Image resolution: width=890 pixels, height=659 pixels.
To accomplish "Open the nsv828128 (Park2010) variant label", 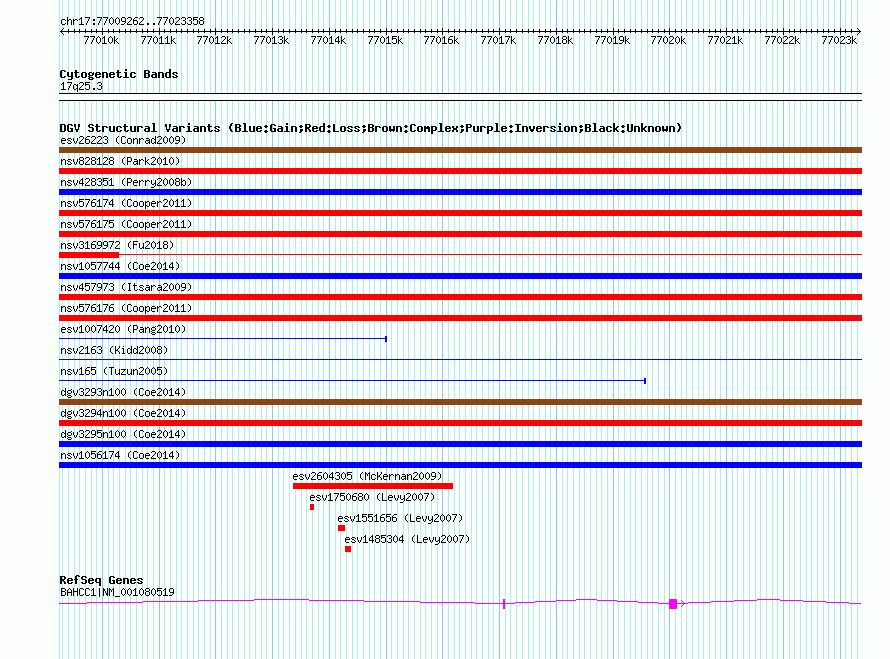I will [105, 161].
